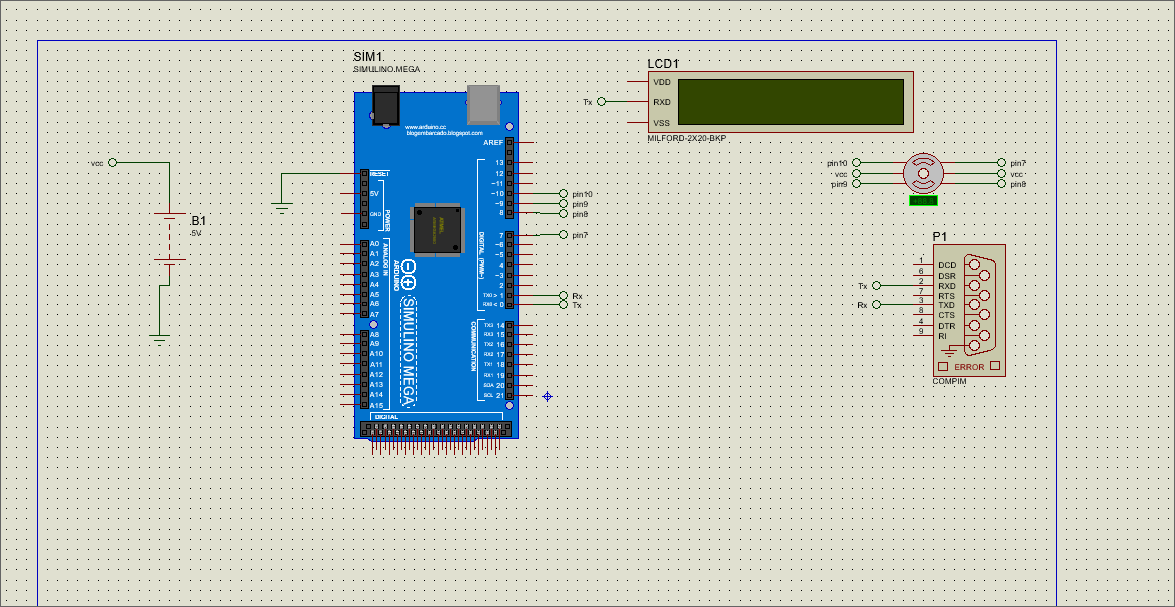Click the www.arduino.cc text on the board
Image resolution: width=1175 pixels, height=607 pixels.
425,128
